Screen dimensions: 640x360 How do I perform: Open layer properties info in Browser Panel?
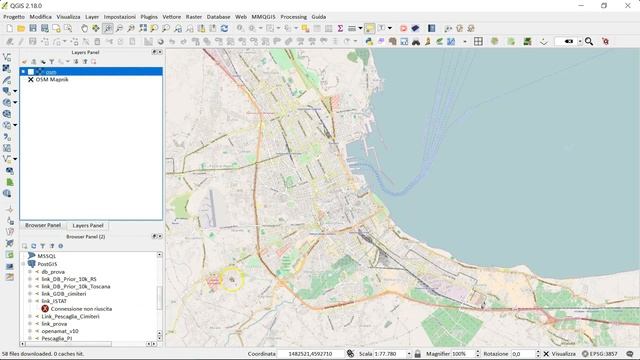(x=60, y=246)
